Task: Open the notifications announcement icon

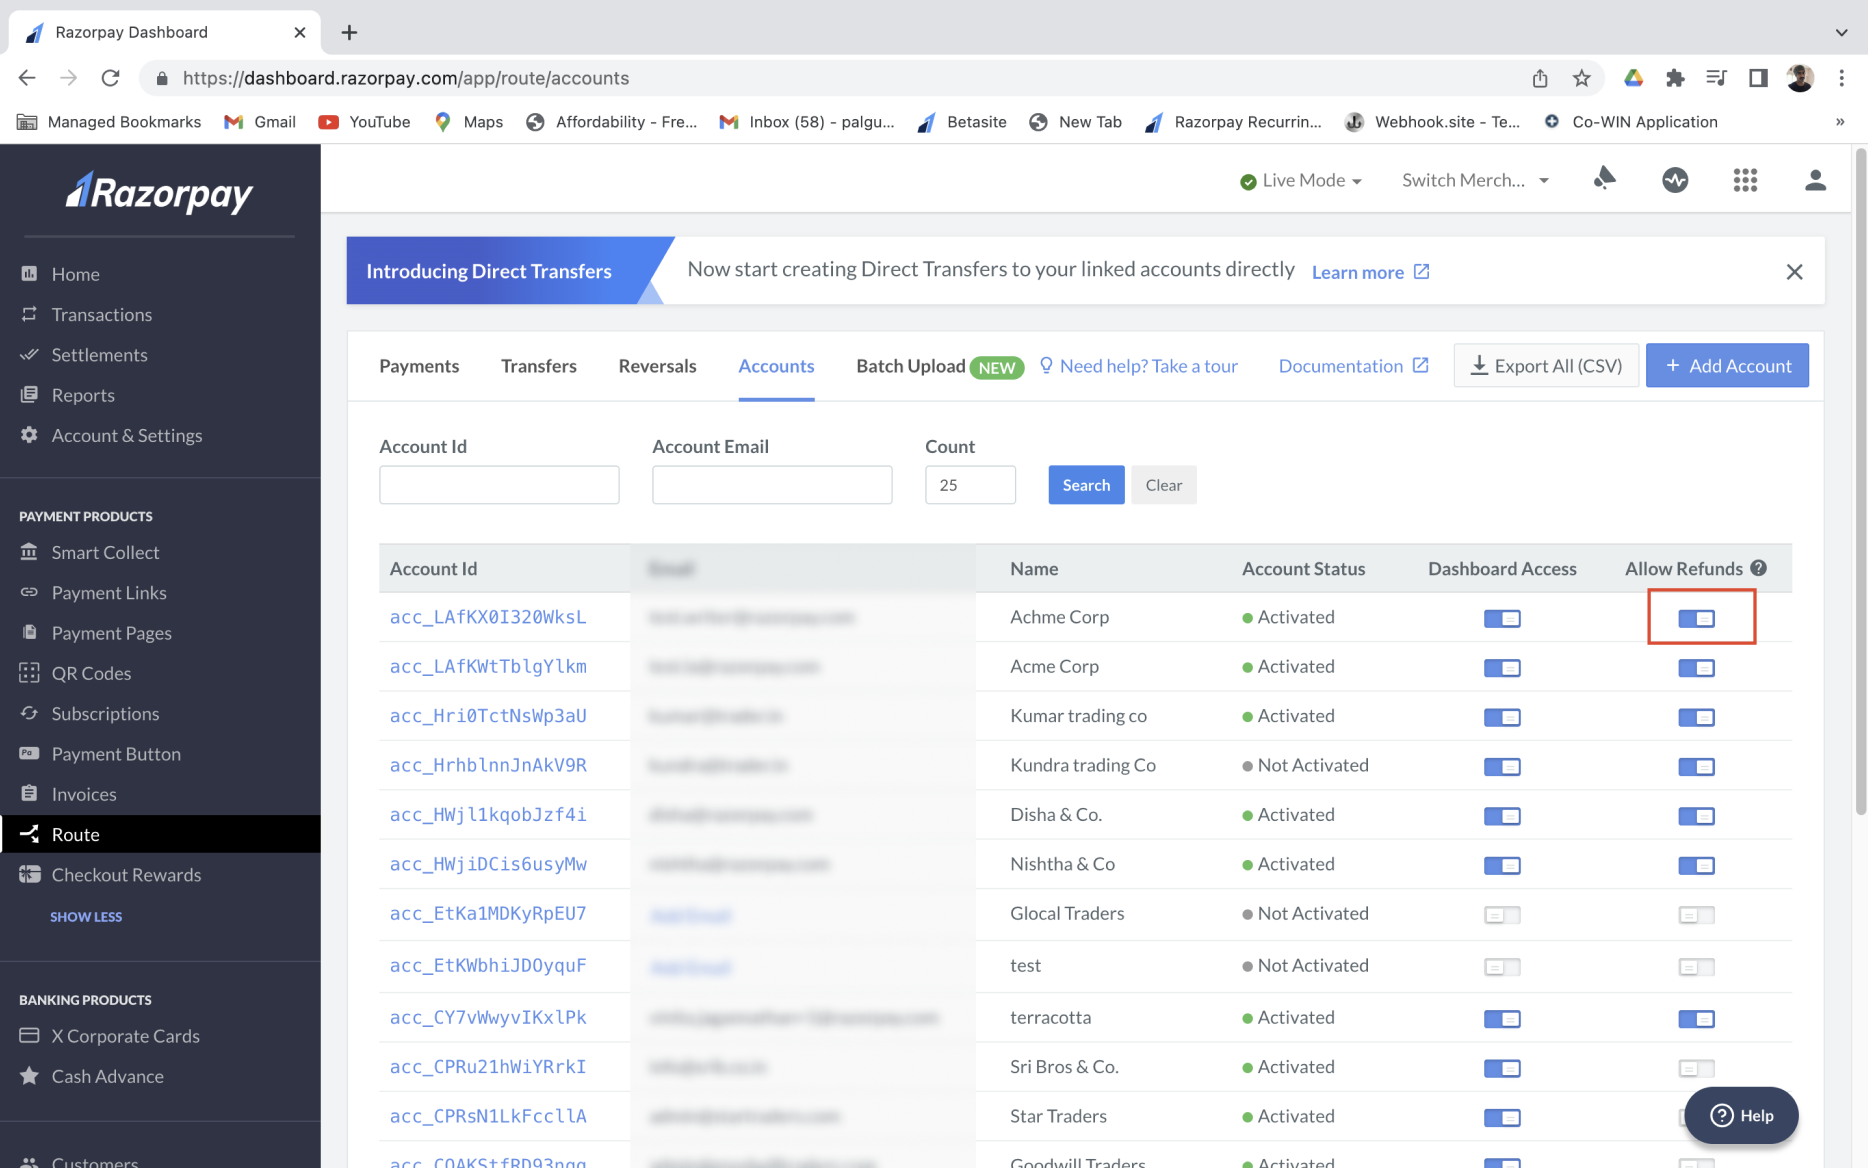Action: (1605, 179)
